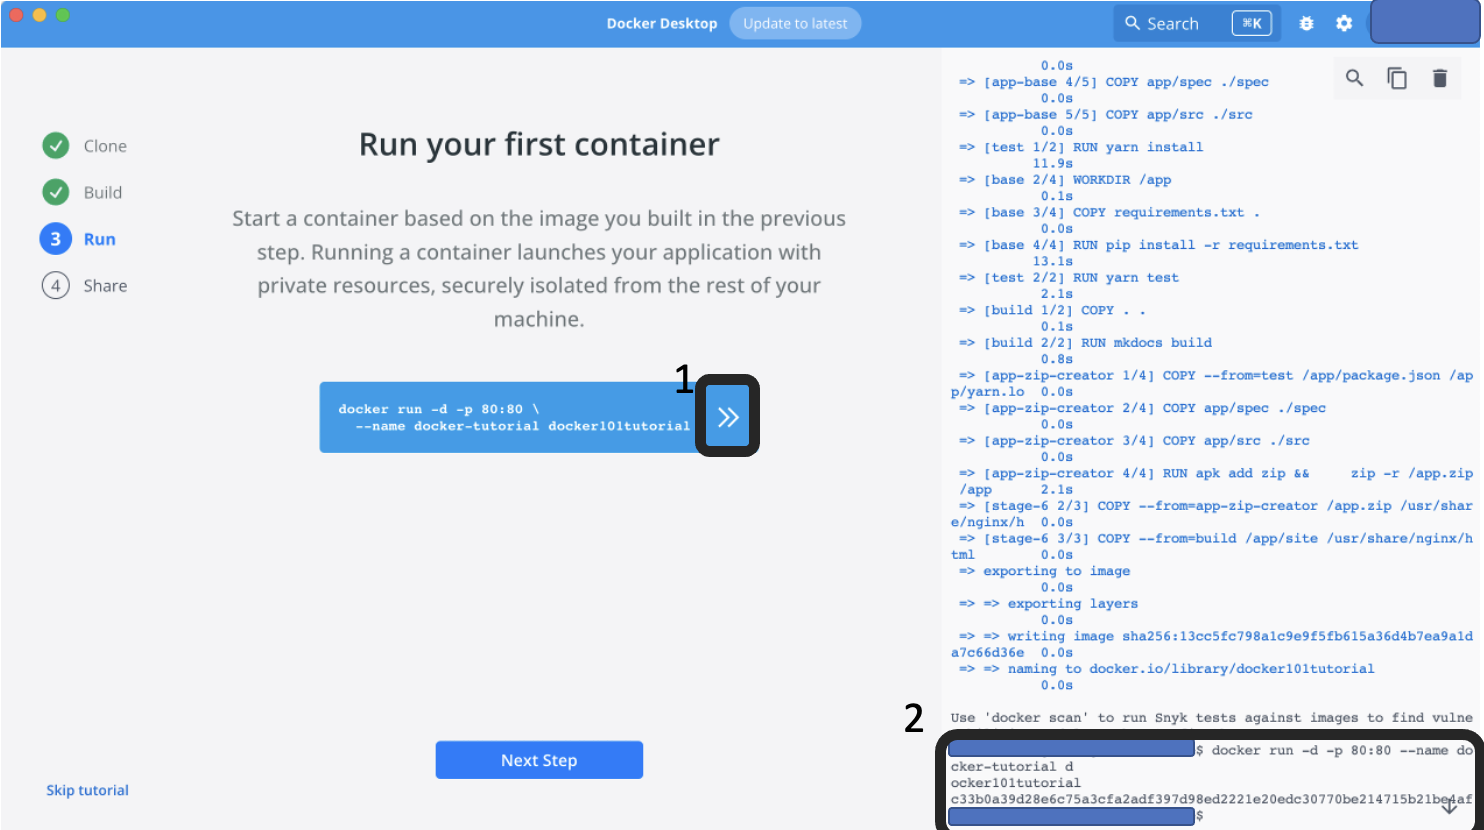Image resolution: width=1484 pixels, height=830 pixels.
Task: Click the ⌘K shortcut badge
Action: point(1253,23)
